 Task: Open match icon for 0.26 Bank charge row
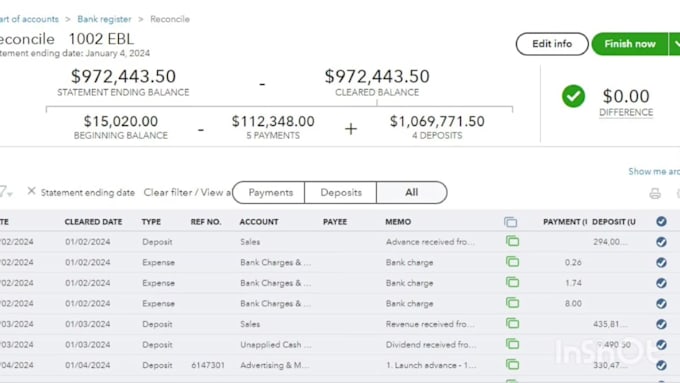point(512,262)
